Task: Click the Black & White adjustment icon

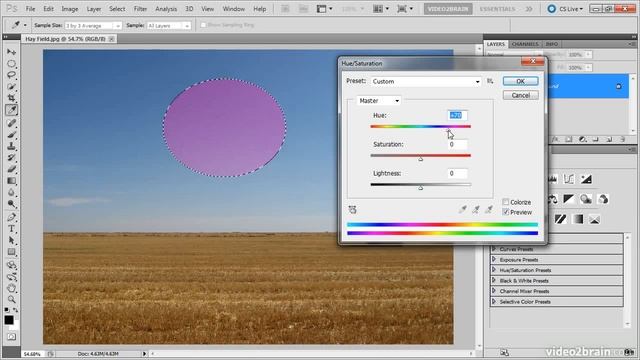Action: pyautogui.click(x=569, y=199)
